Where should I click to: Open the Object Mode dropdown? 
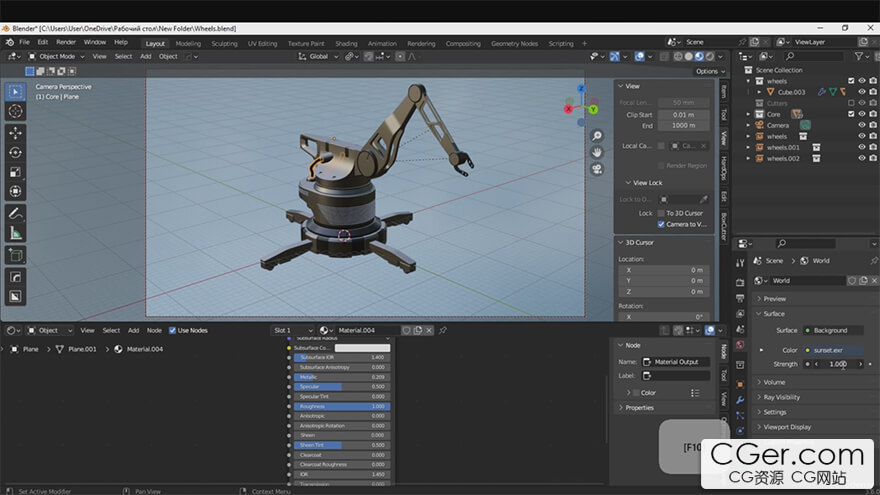(x=55, y=56)
